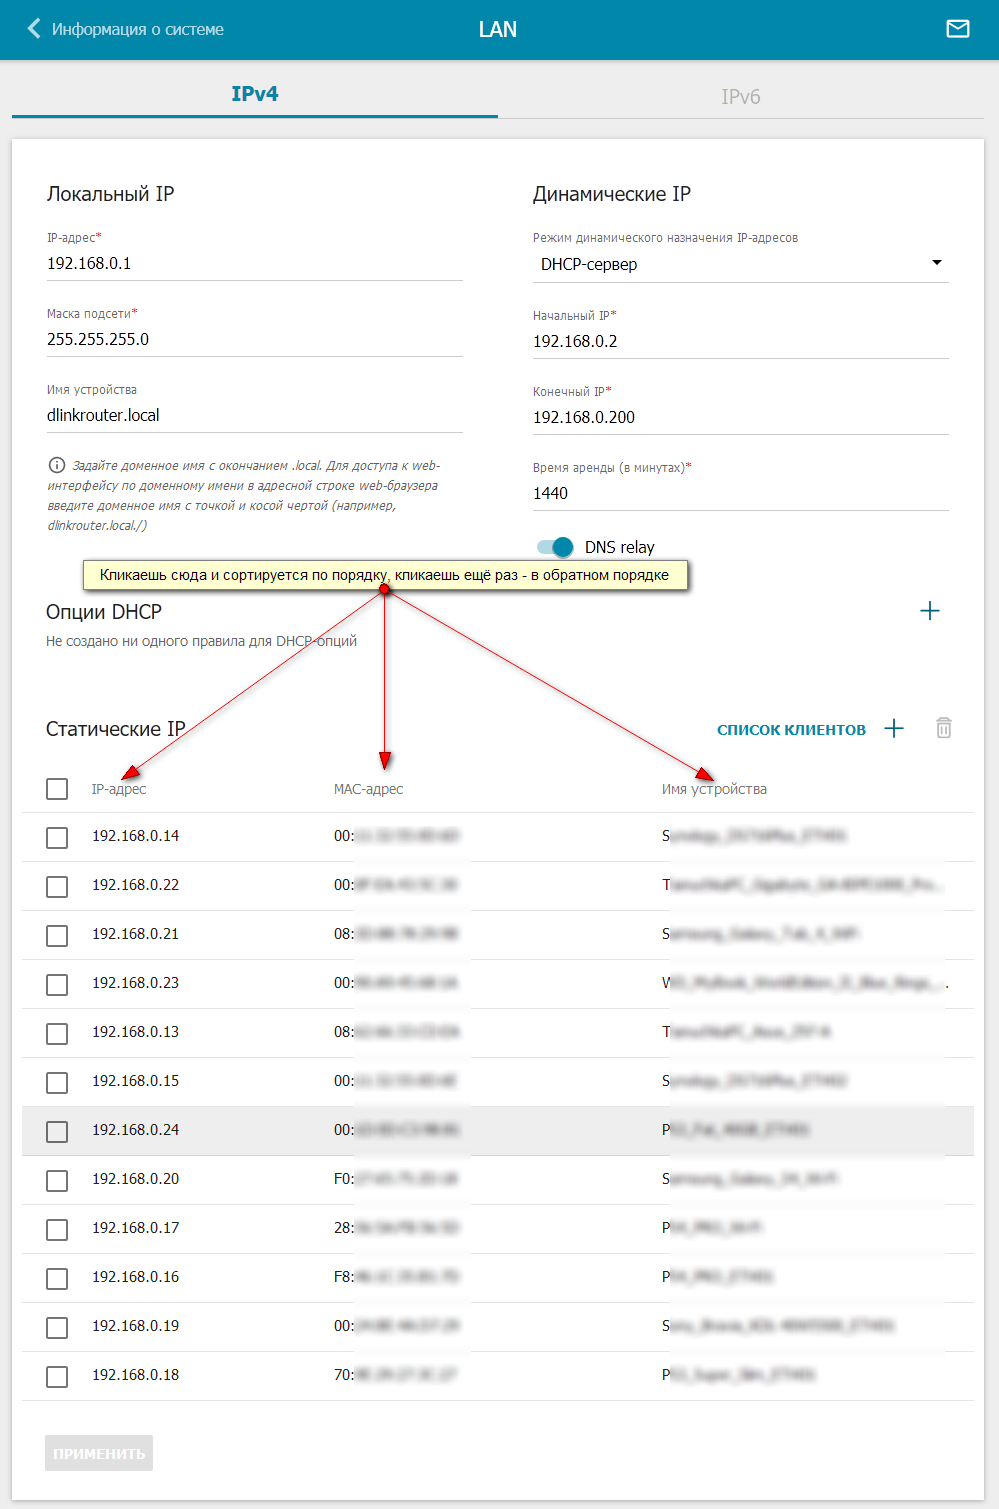The width and height of the screenshot is (999, 1509).
Task: Click the back arrow icon in header
Action: pos(34,29)
